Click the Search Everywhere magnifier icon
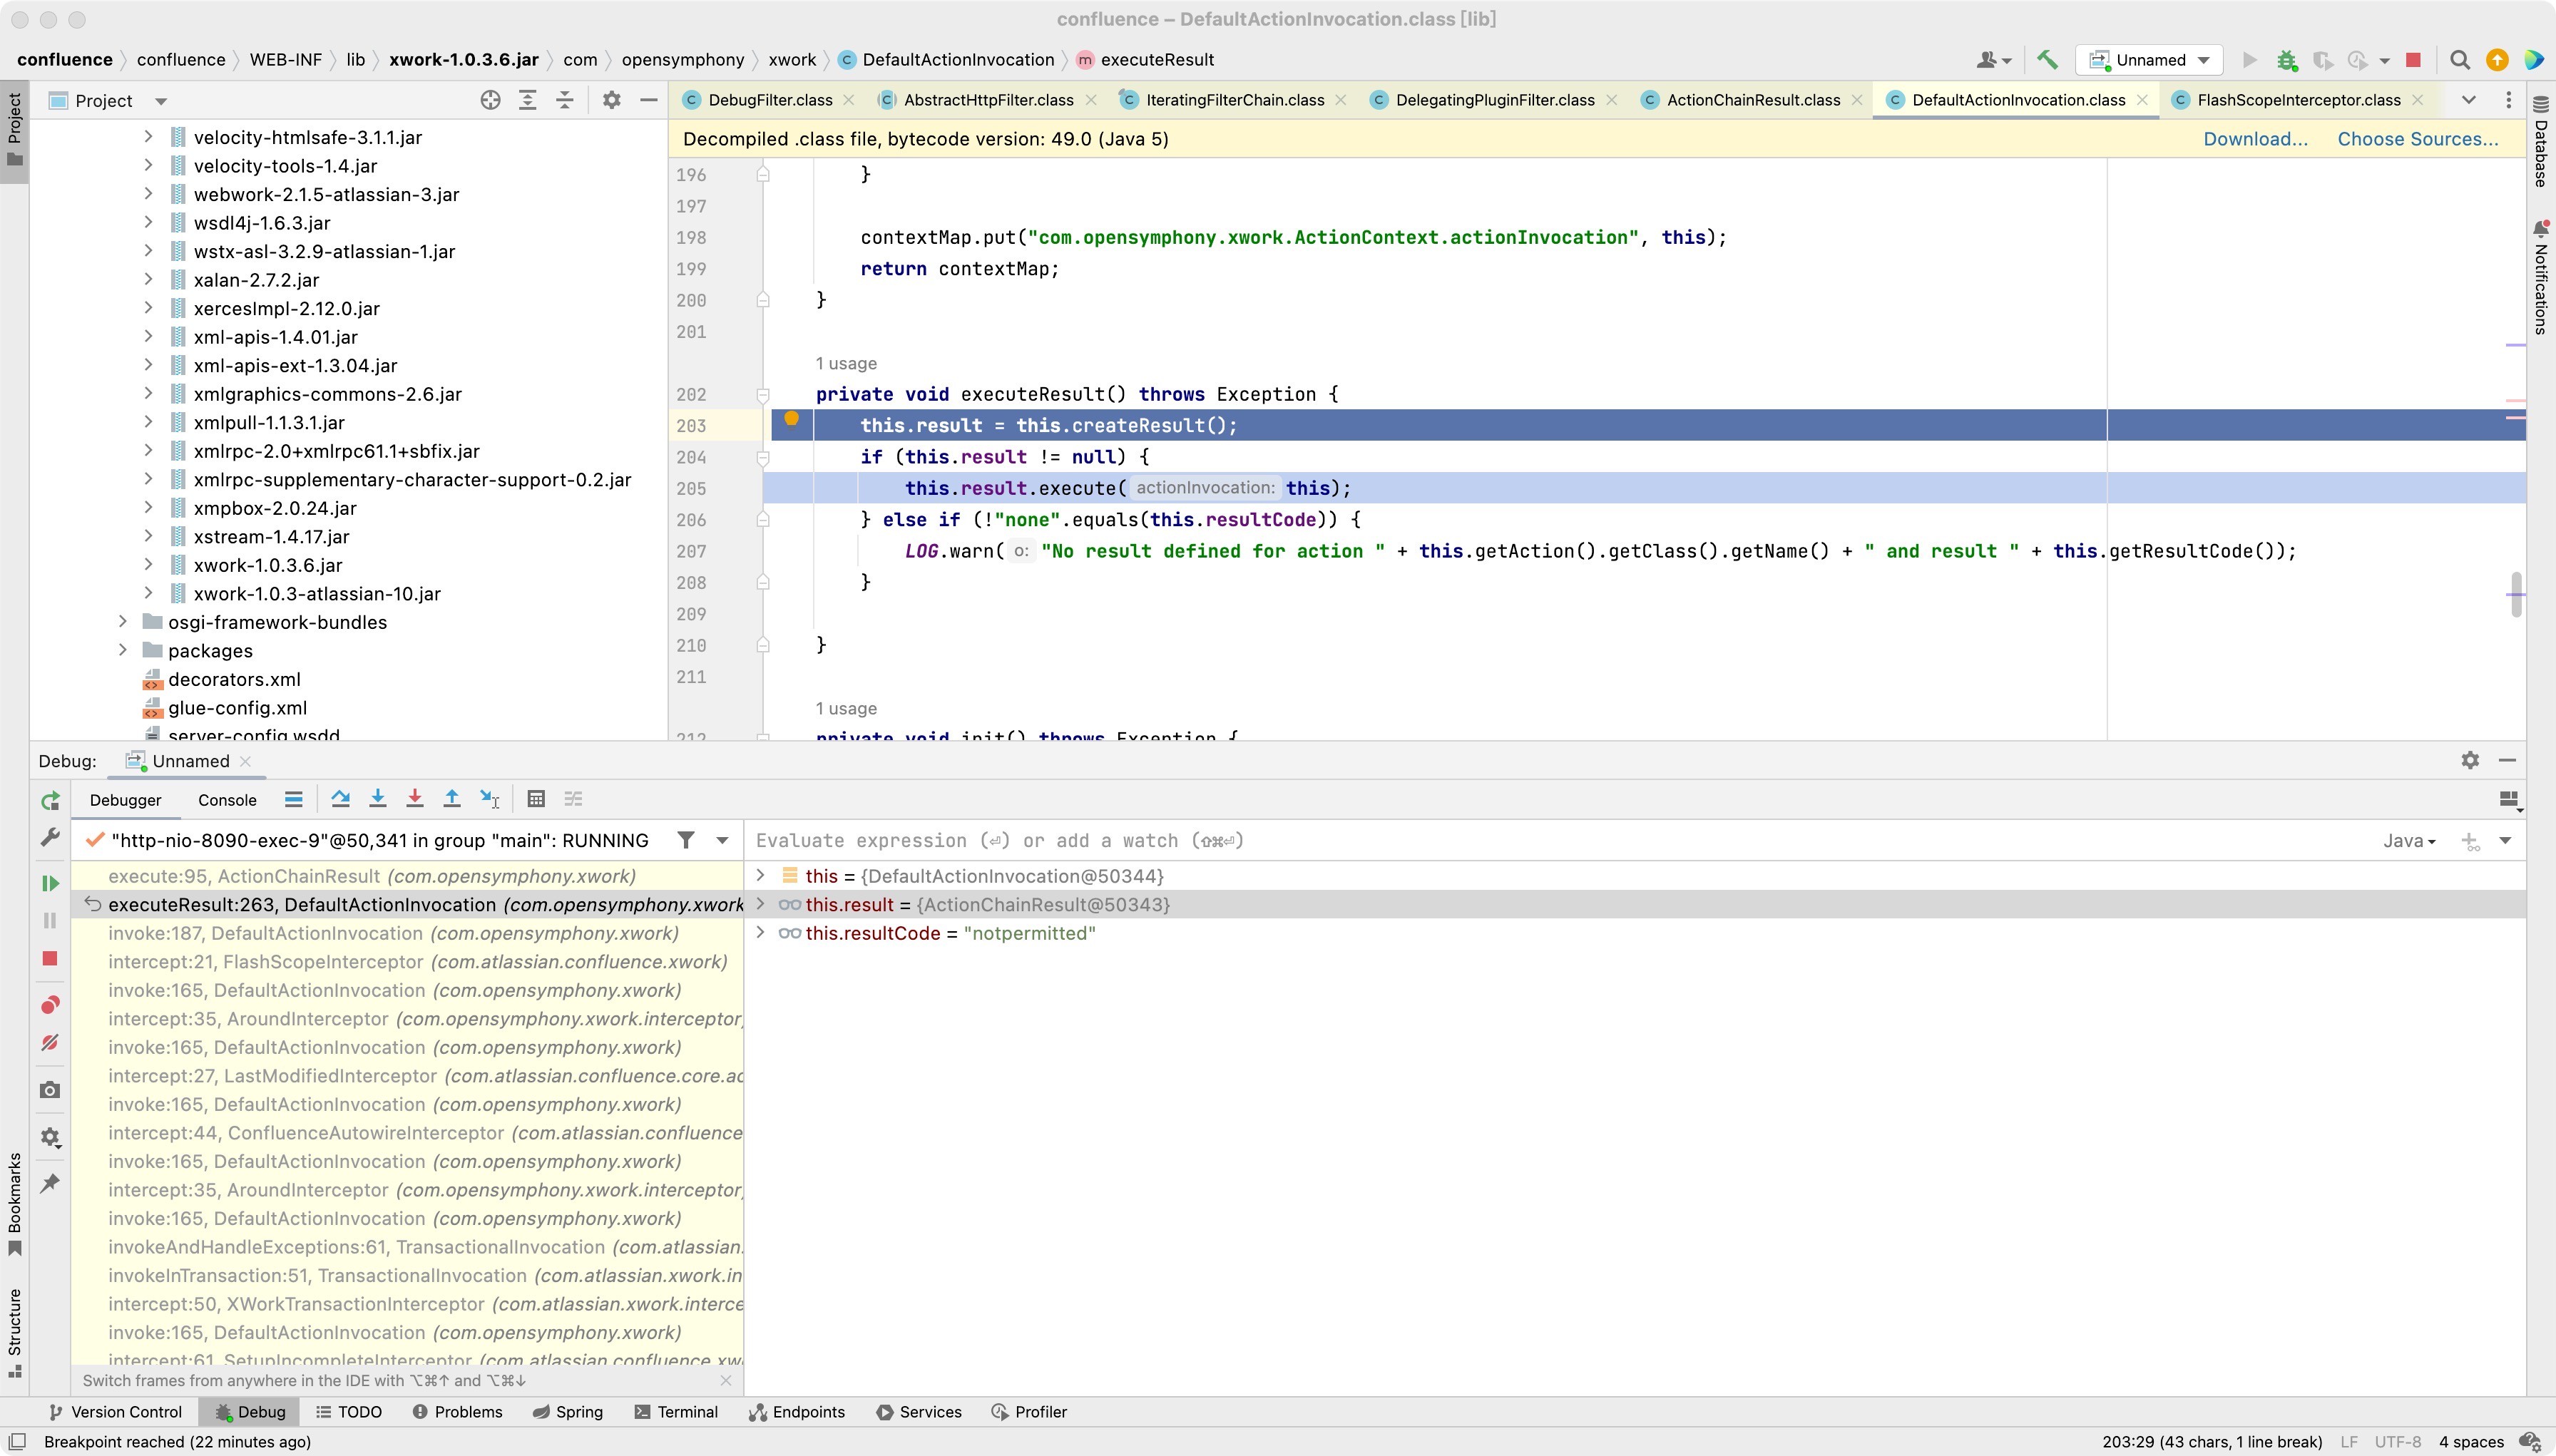Viewport: 2556px width, 1456px height. [x=2460, y=60]
